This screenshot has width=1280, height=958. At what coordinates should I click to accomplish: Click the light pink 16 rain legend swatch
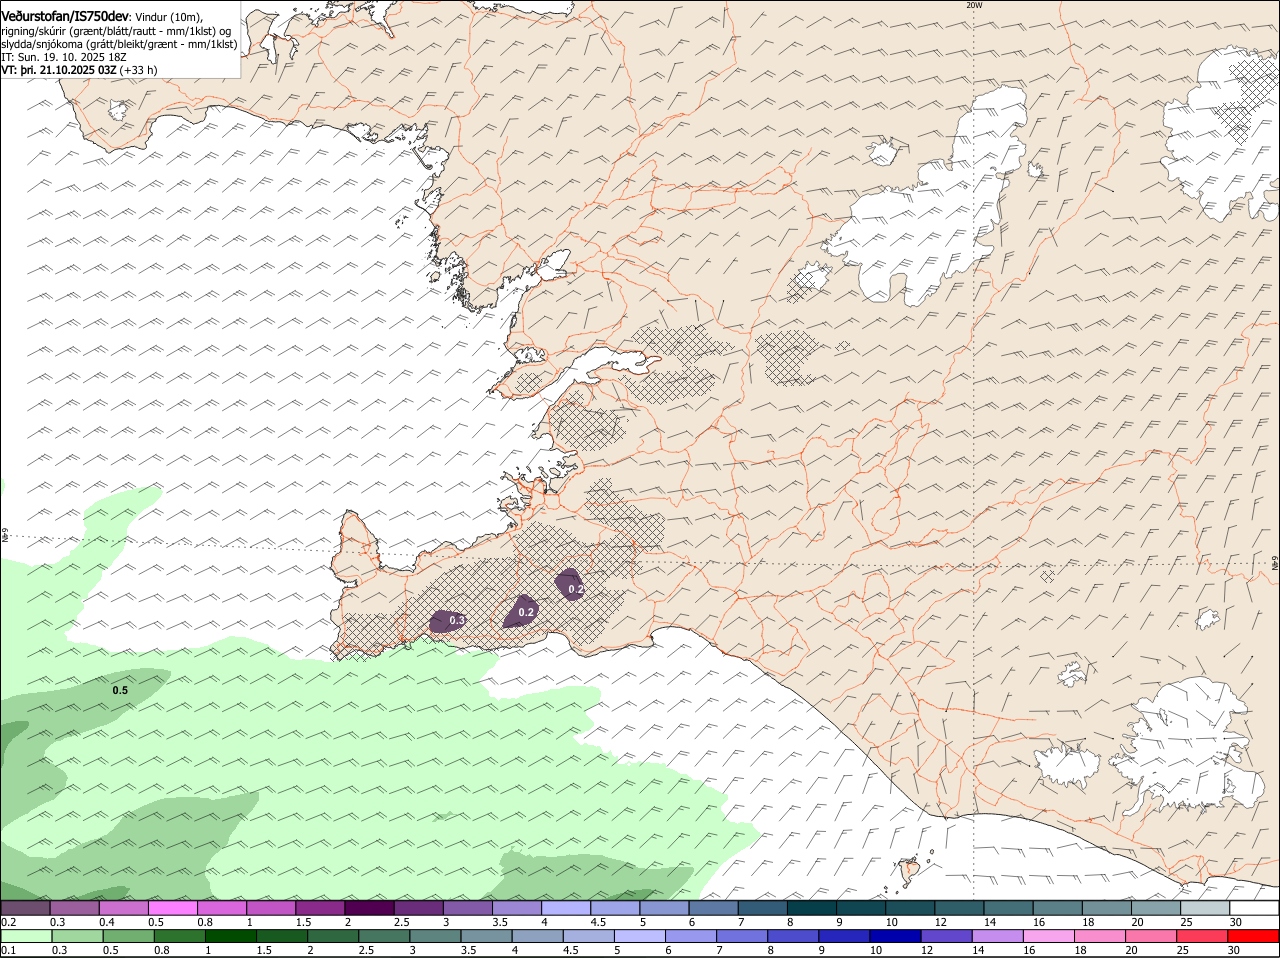1050,936
